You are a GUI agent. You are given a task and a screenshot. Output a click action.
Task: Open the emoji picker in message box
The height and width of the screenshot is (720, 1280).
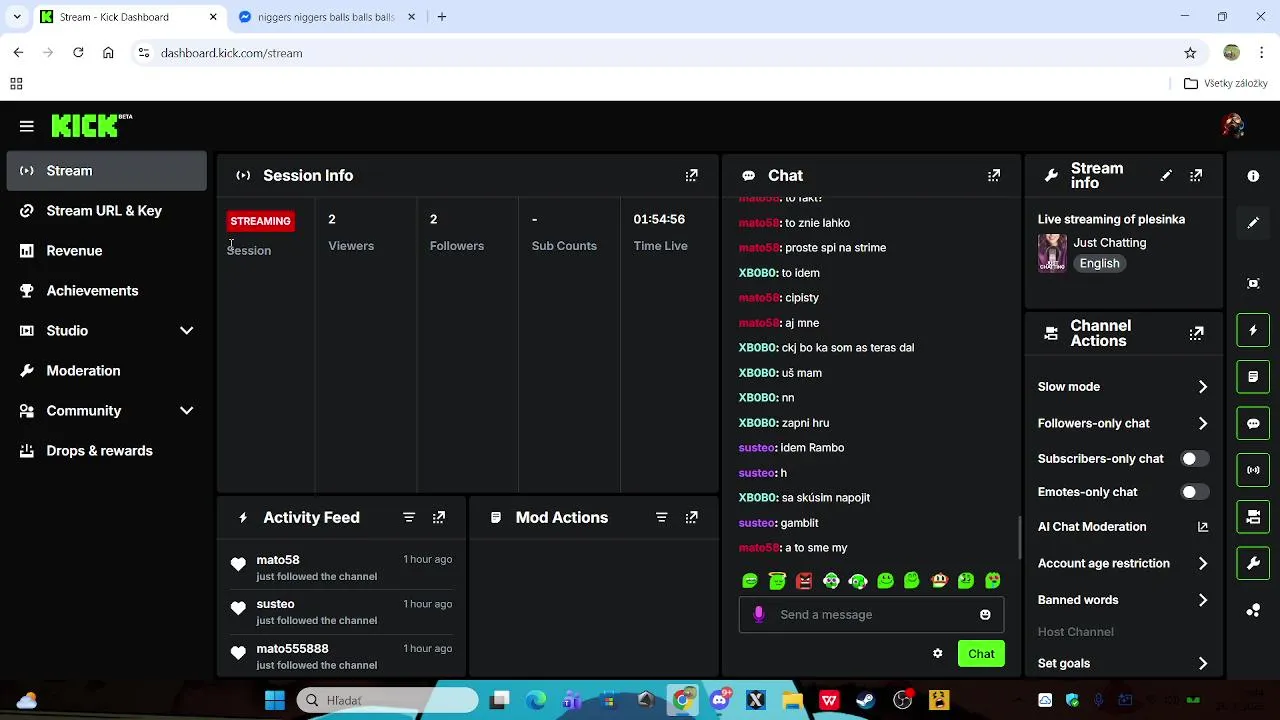point(985,615)
